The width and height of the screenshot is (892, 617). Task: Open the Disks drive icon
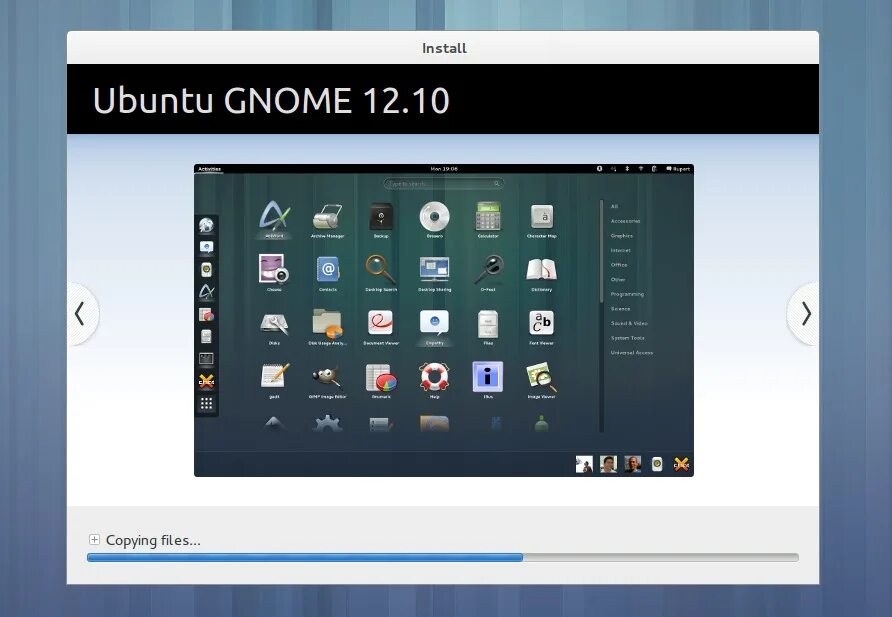click(274, 324)
